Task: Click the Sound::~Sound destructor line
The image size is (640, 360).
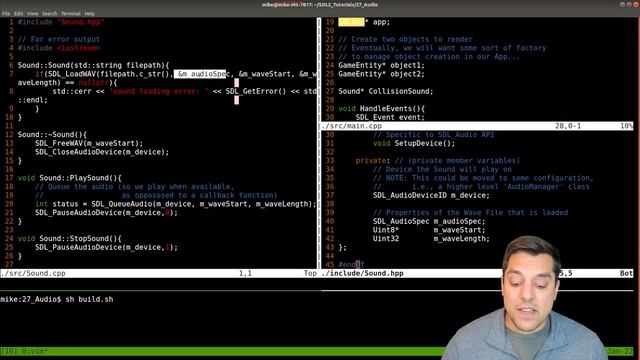Action: 52,135
